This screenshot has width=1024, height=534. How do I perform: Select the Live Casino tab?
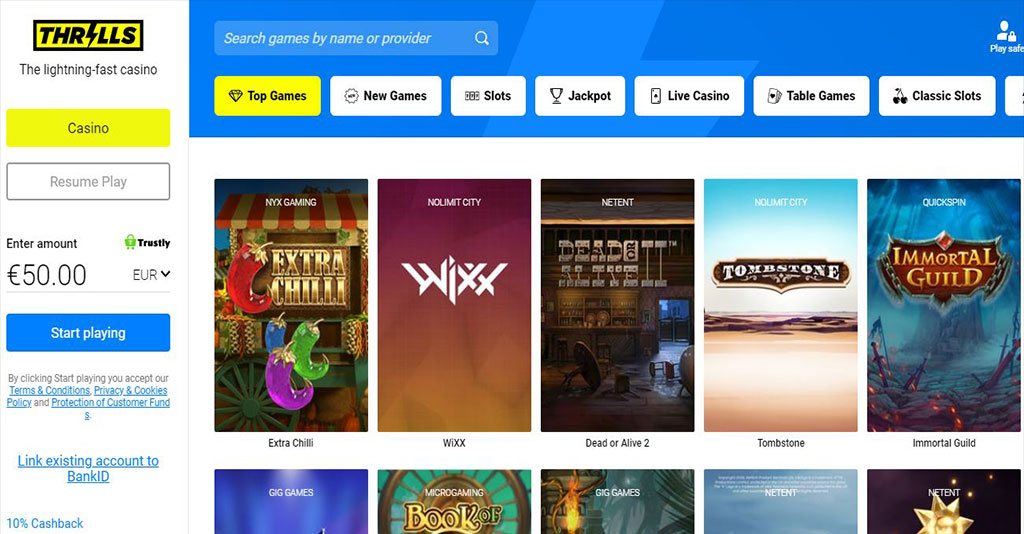[689, 96]
